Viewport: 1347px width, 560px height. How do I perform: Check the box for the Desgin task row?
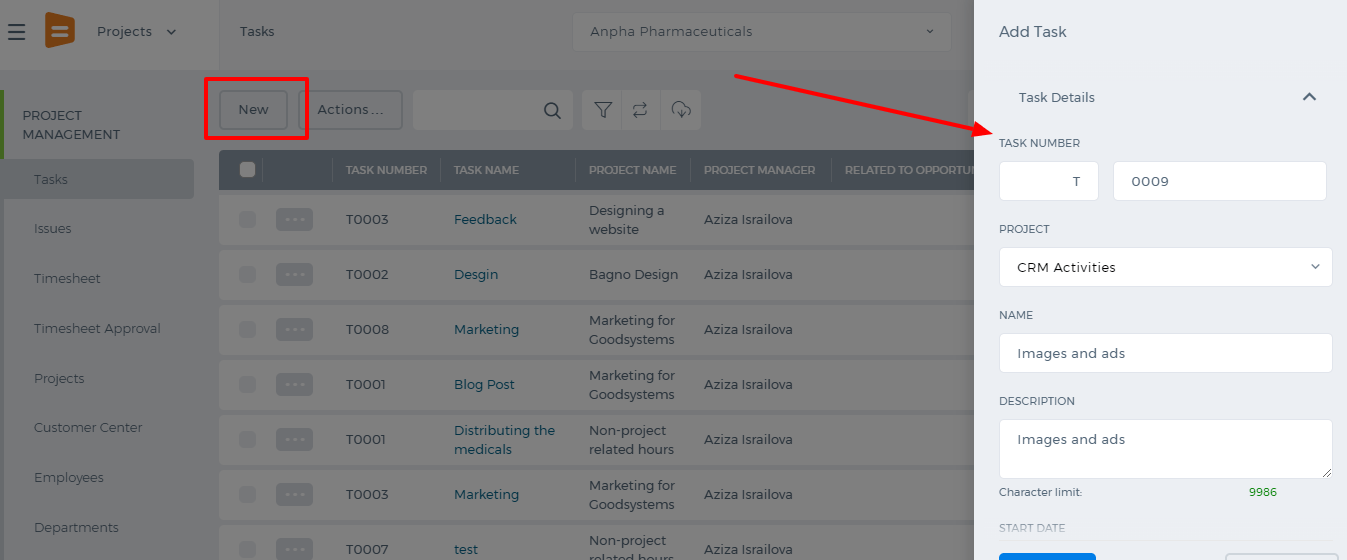[247, 274]
